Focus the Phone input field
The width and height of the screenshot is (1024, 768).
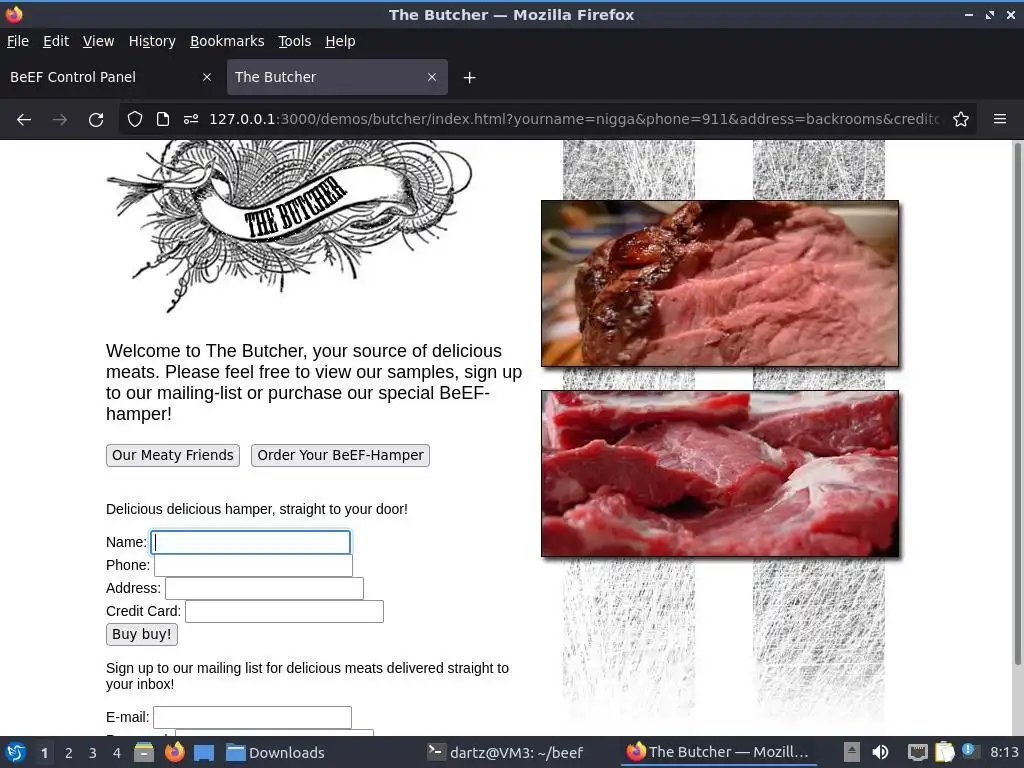coord(253,565)
